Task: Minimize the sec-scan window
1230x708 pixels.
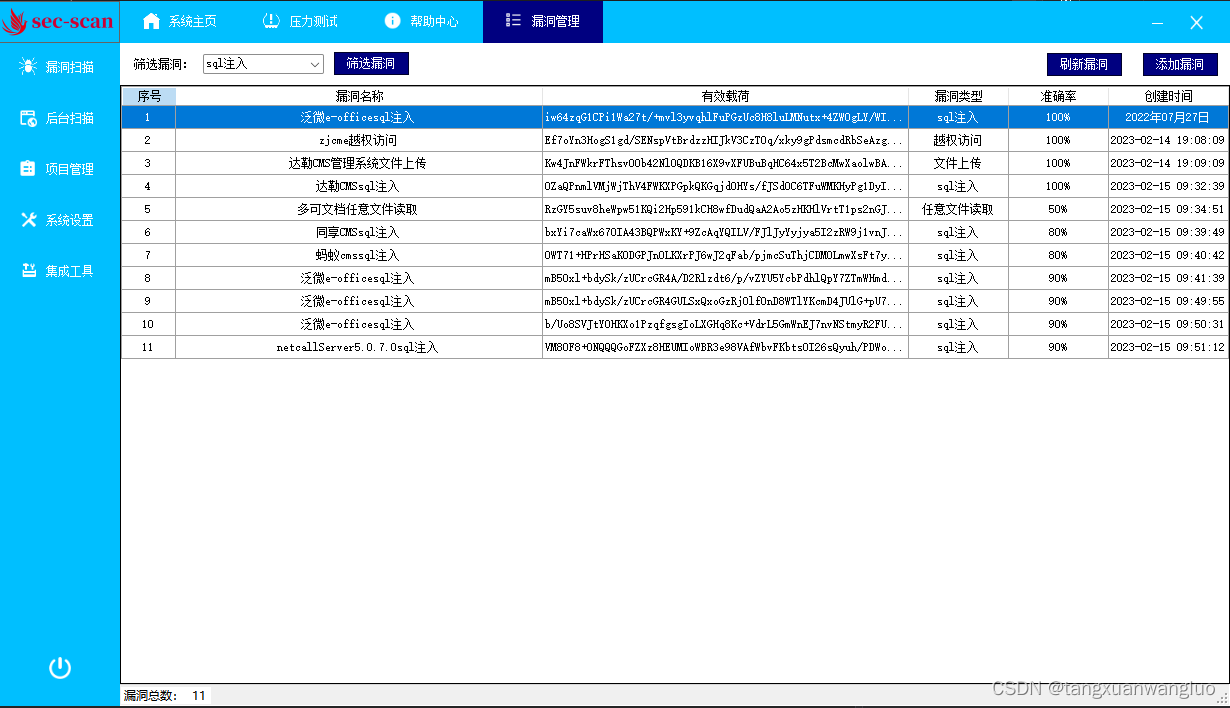Action: 1158,22
